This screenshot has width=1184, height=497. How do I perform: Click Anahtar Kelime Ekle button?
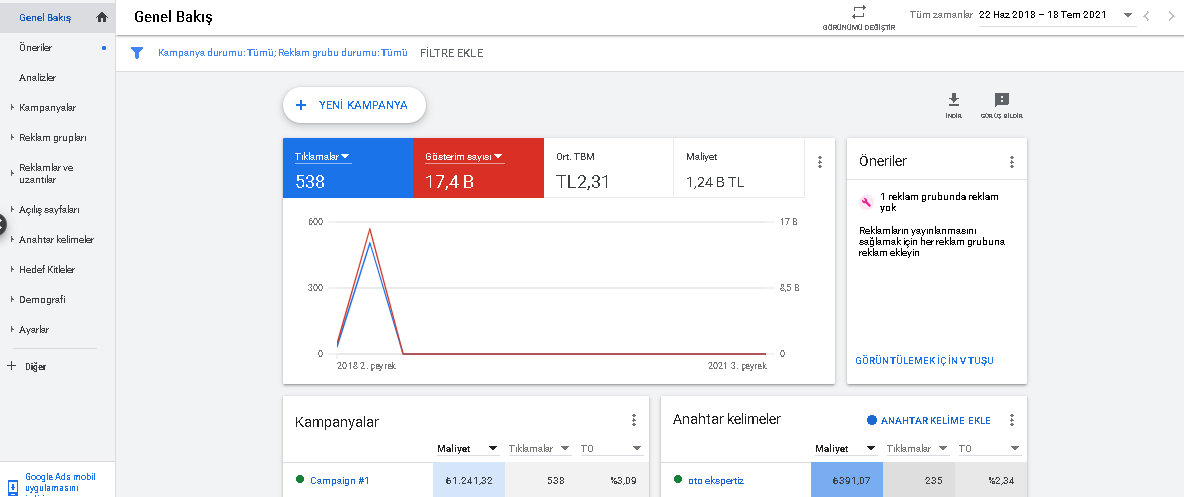pyautogui.click(x=929, y=421)
